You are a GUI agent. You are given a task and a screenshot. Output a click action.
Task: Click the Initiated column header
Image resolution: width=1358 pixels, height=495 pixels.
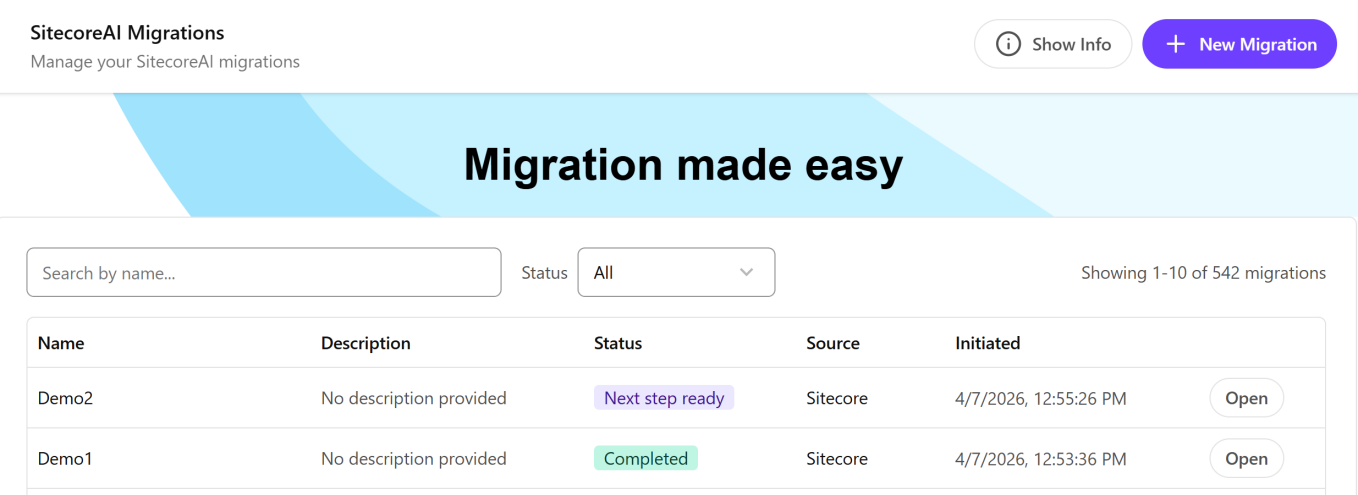click(x=988, y=343)
